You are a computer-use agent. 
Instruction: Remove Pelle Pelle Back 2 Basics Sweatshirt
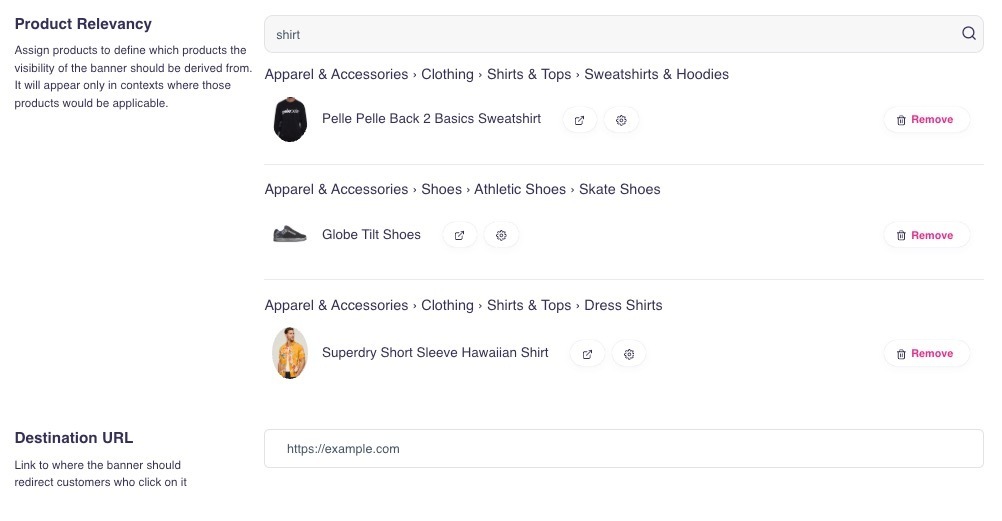pyautogui.click(x=925, y=120)
